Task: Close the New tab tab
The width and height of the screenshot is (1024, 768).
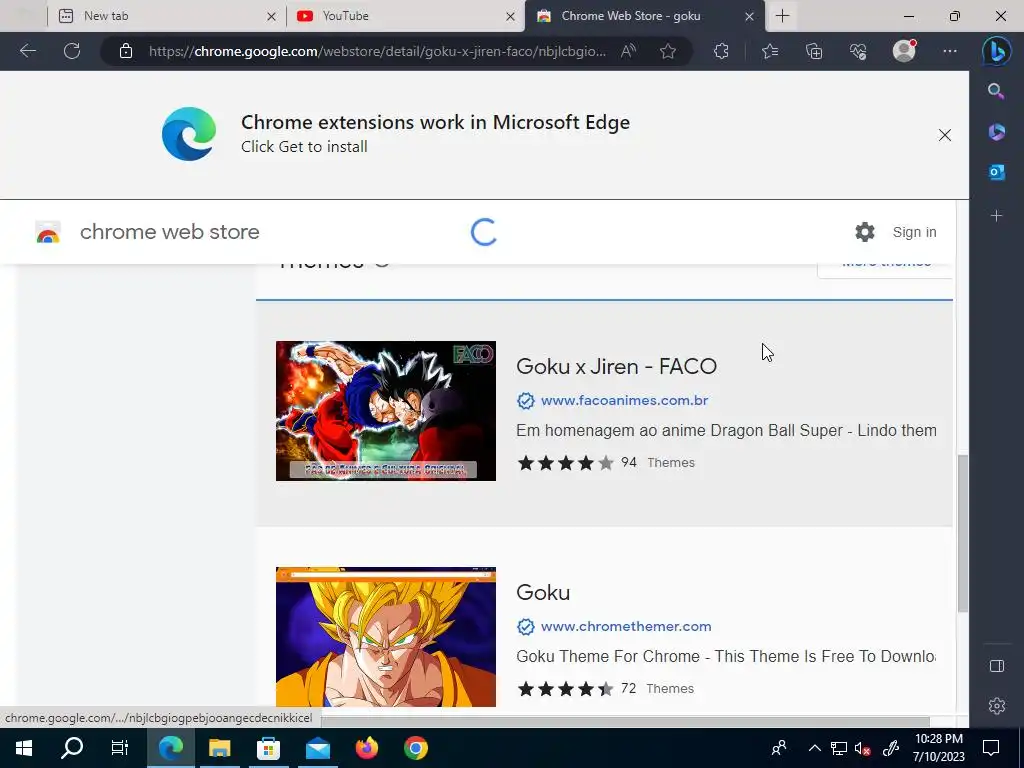Action: click(x=272, y=16)
